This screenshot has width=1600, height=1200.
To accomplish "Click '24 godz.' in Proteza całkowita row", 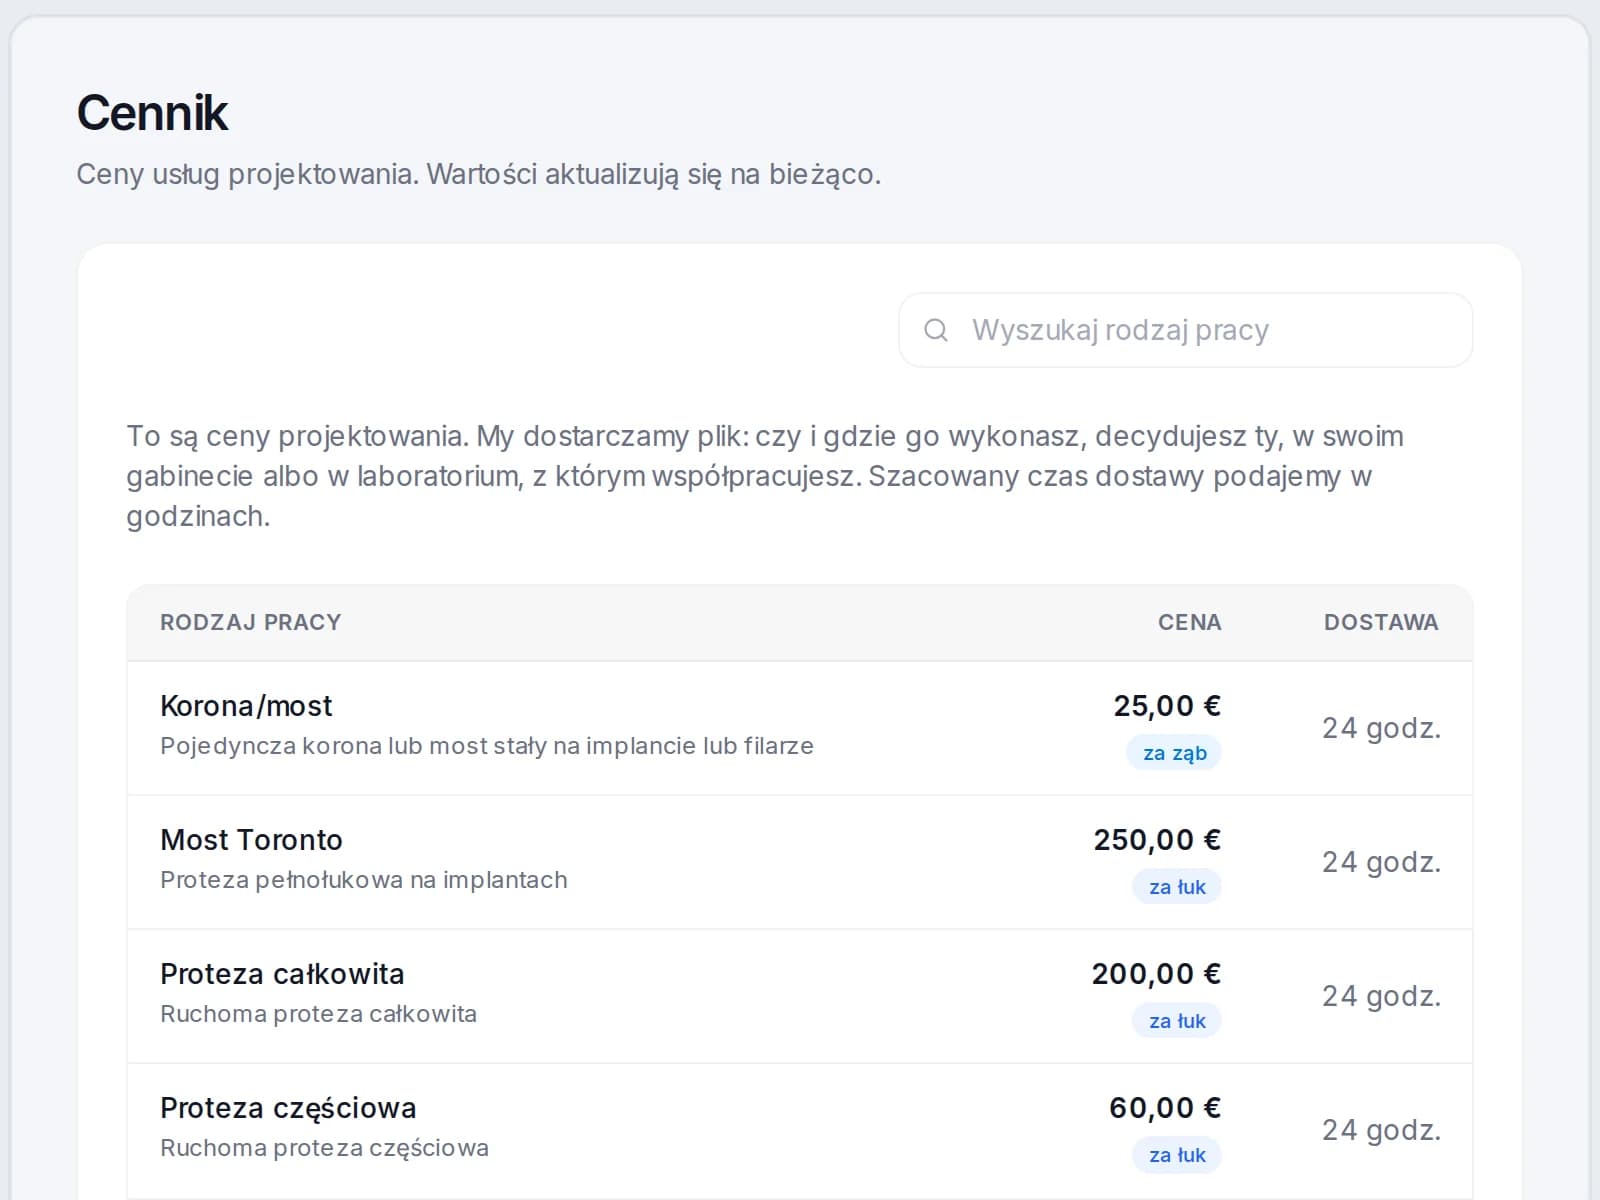I will pos(1381,996).
